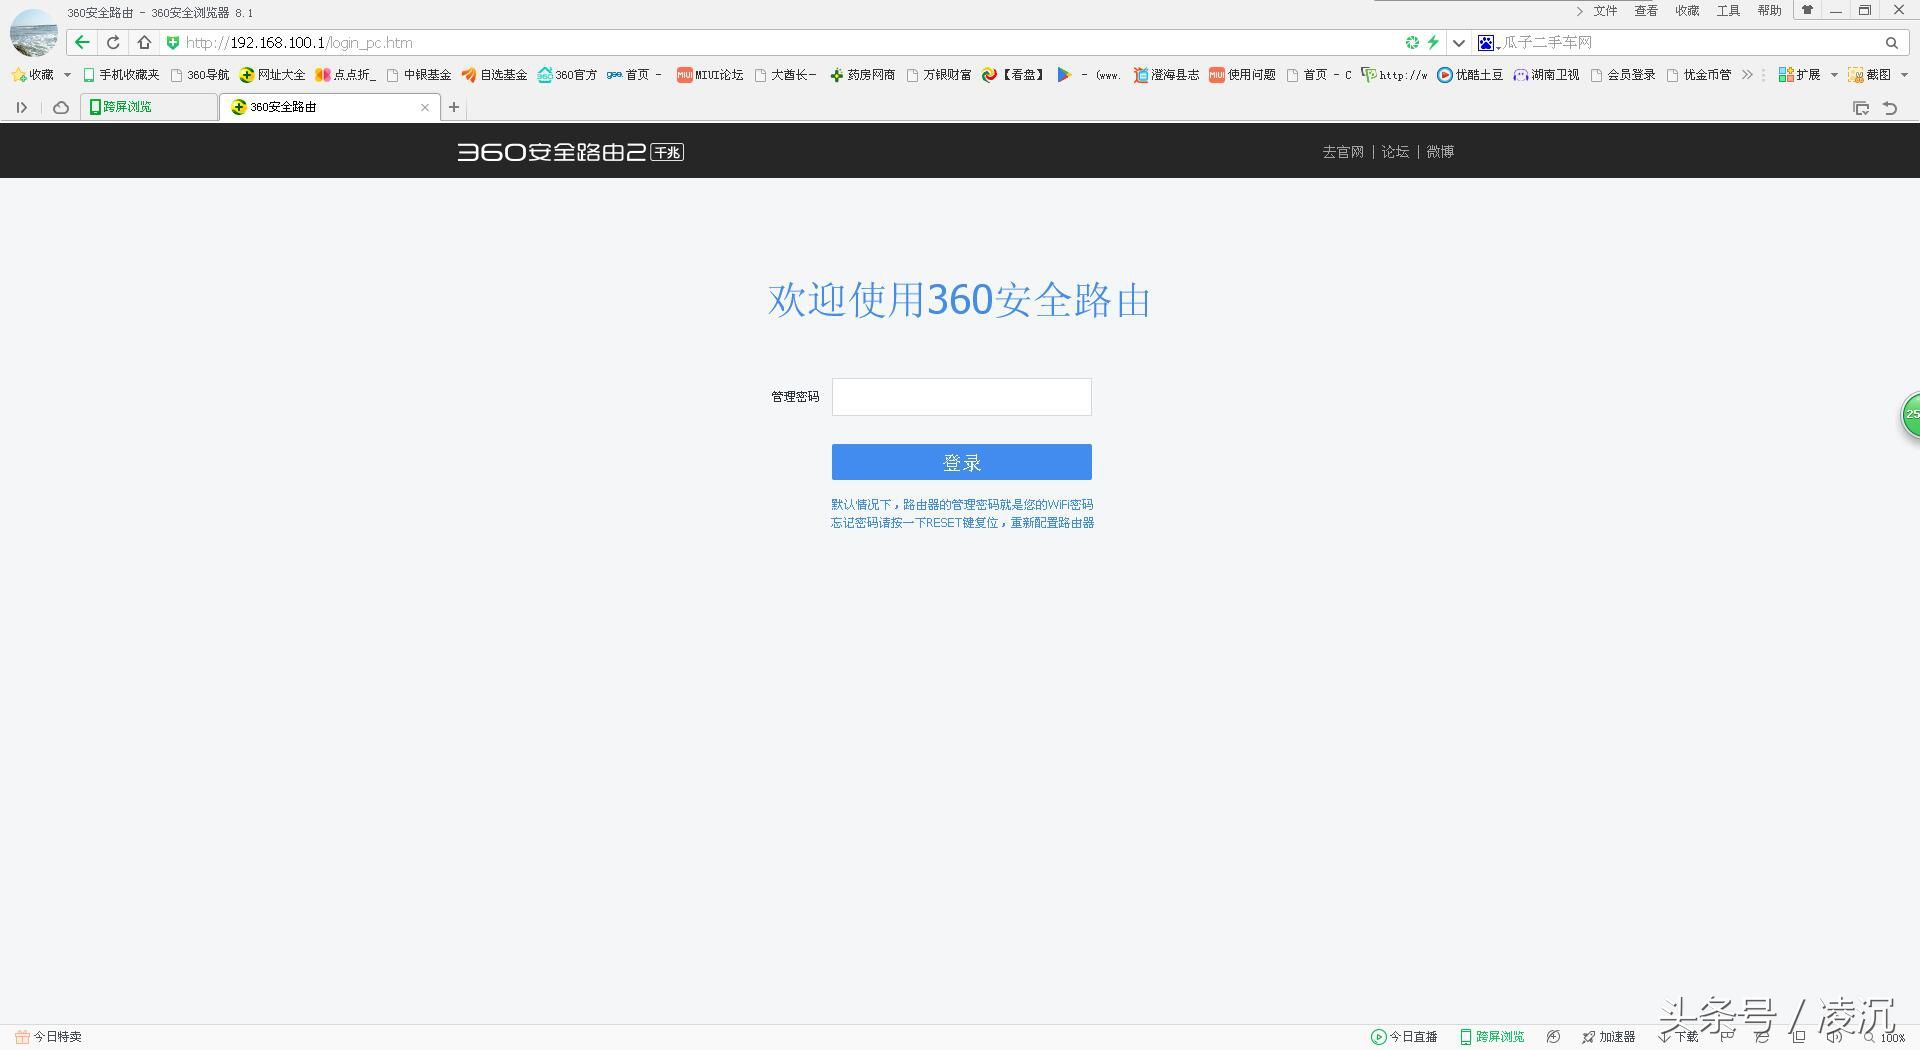This screenshot has width=1920, height=1050.
Task: Open a new tab with plus button
Action: pyautogui.click(x=454, y=107)
